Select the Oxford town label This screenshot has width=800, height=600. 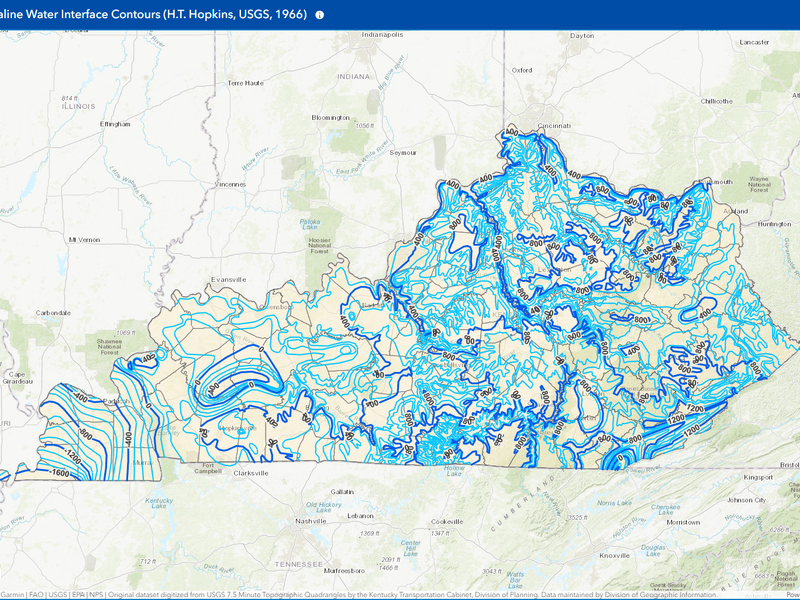522,70
